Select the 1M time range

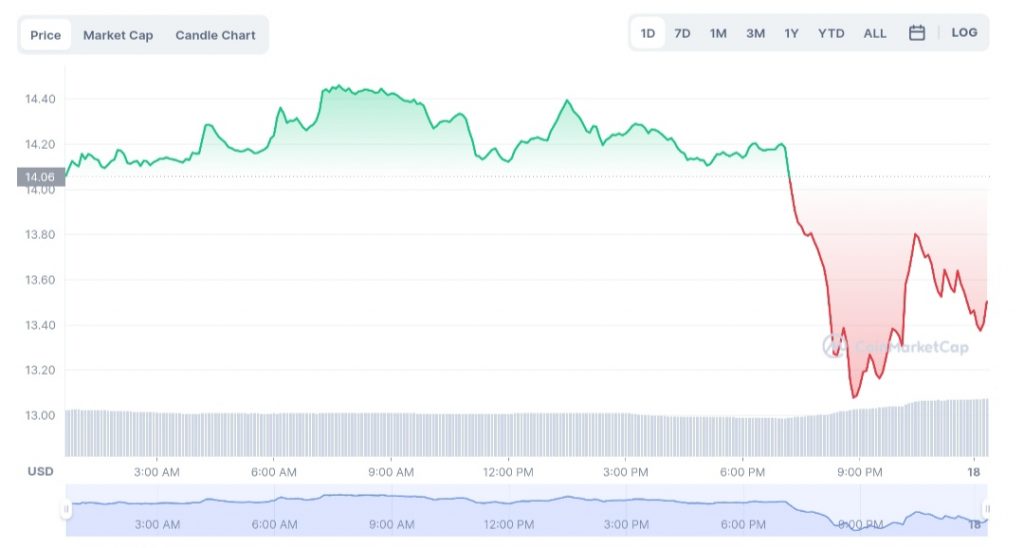[x=718, y=33]
